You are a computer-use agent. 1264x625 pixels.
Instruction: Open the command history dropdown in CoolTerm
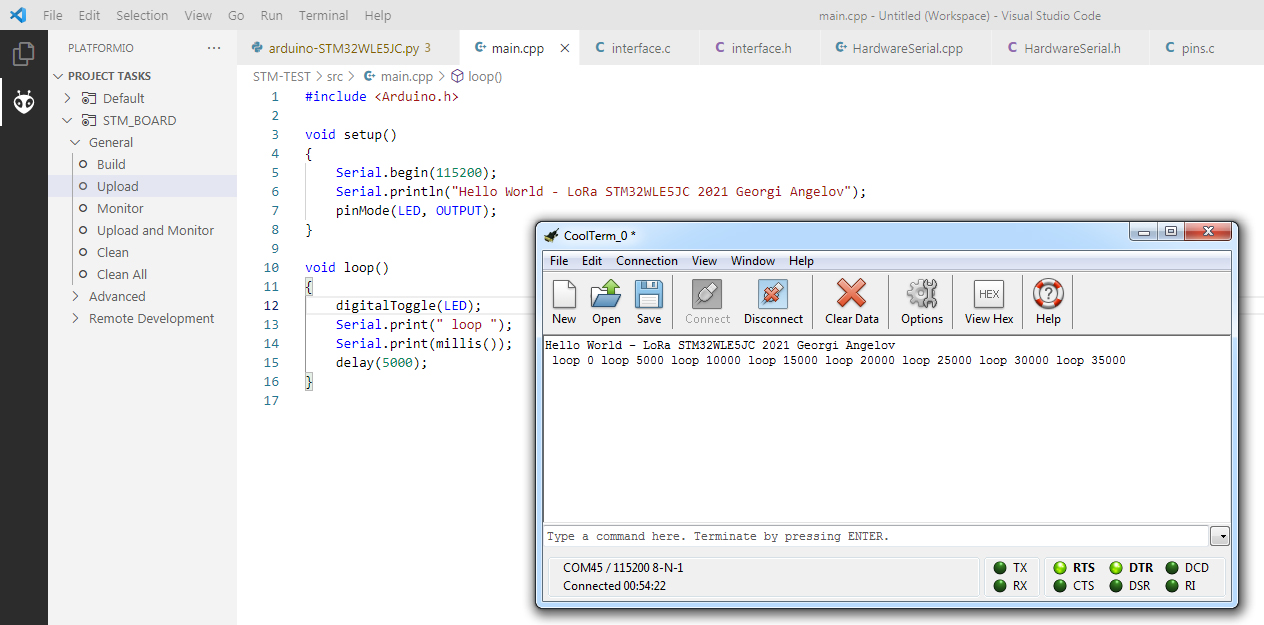tap(1219, 536)
